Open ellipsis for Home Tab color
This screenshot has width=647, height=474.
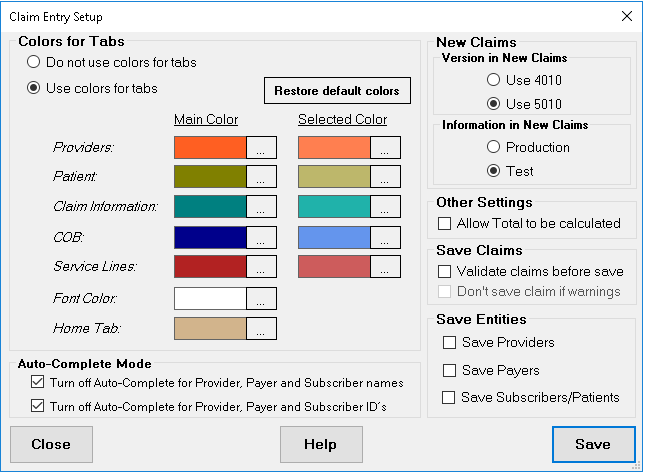coord(261,328)
